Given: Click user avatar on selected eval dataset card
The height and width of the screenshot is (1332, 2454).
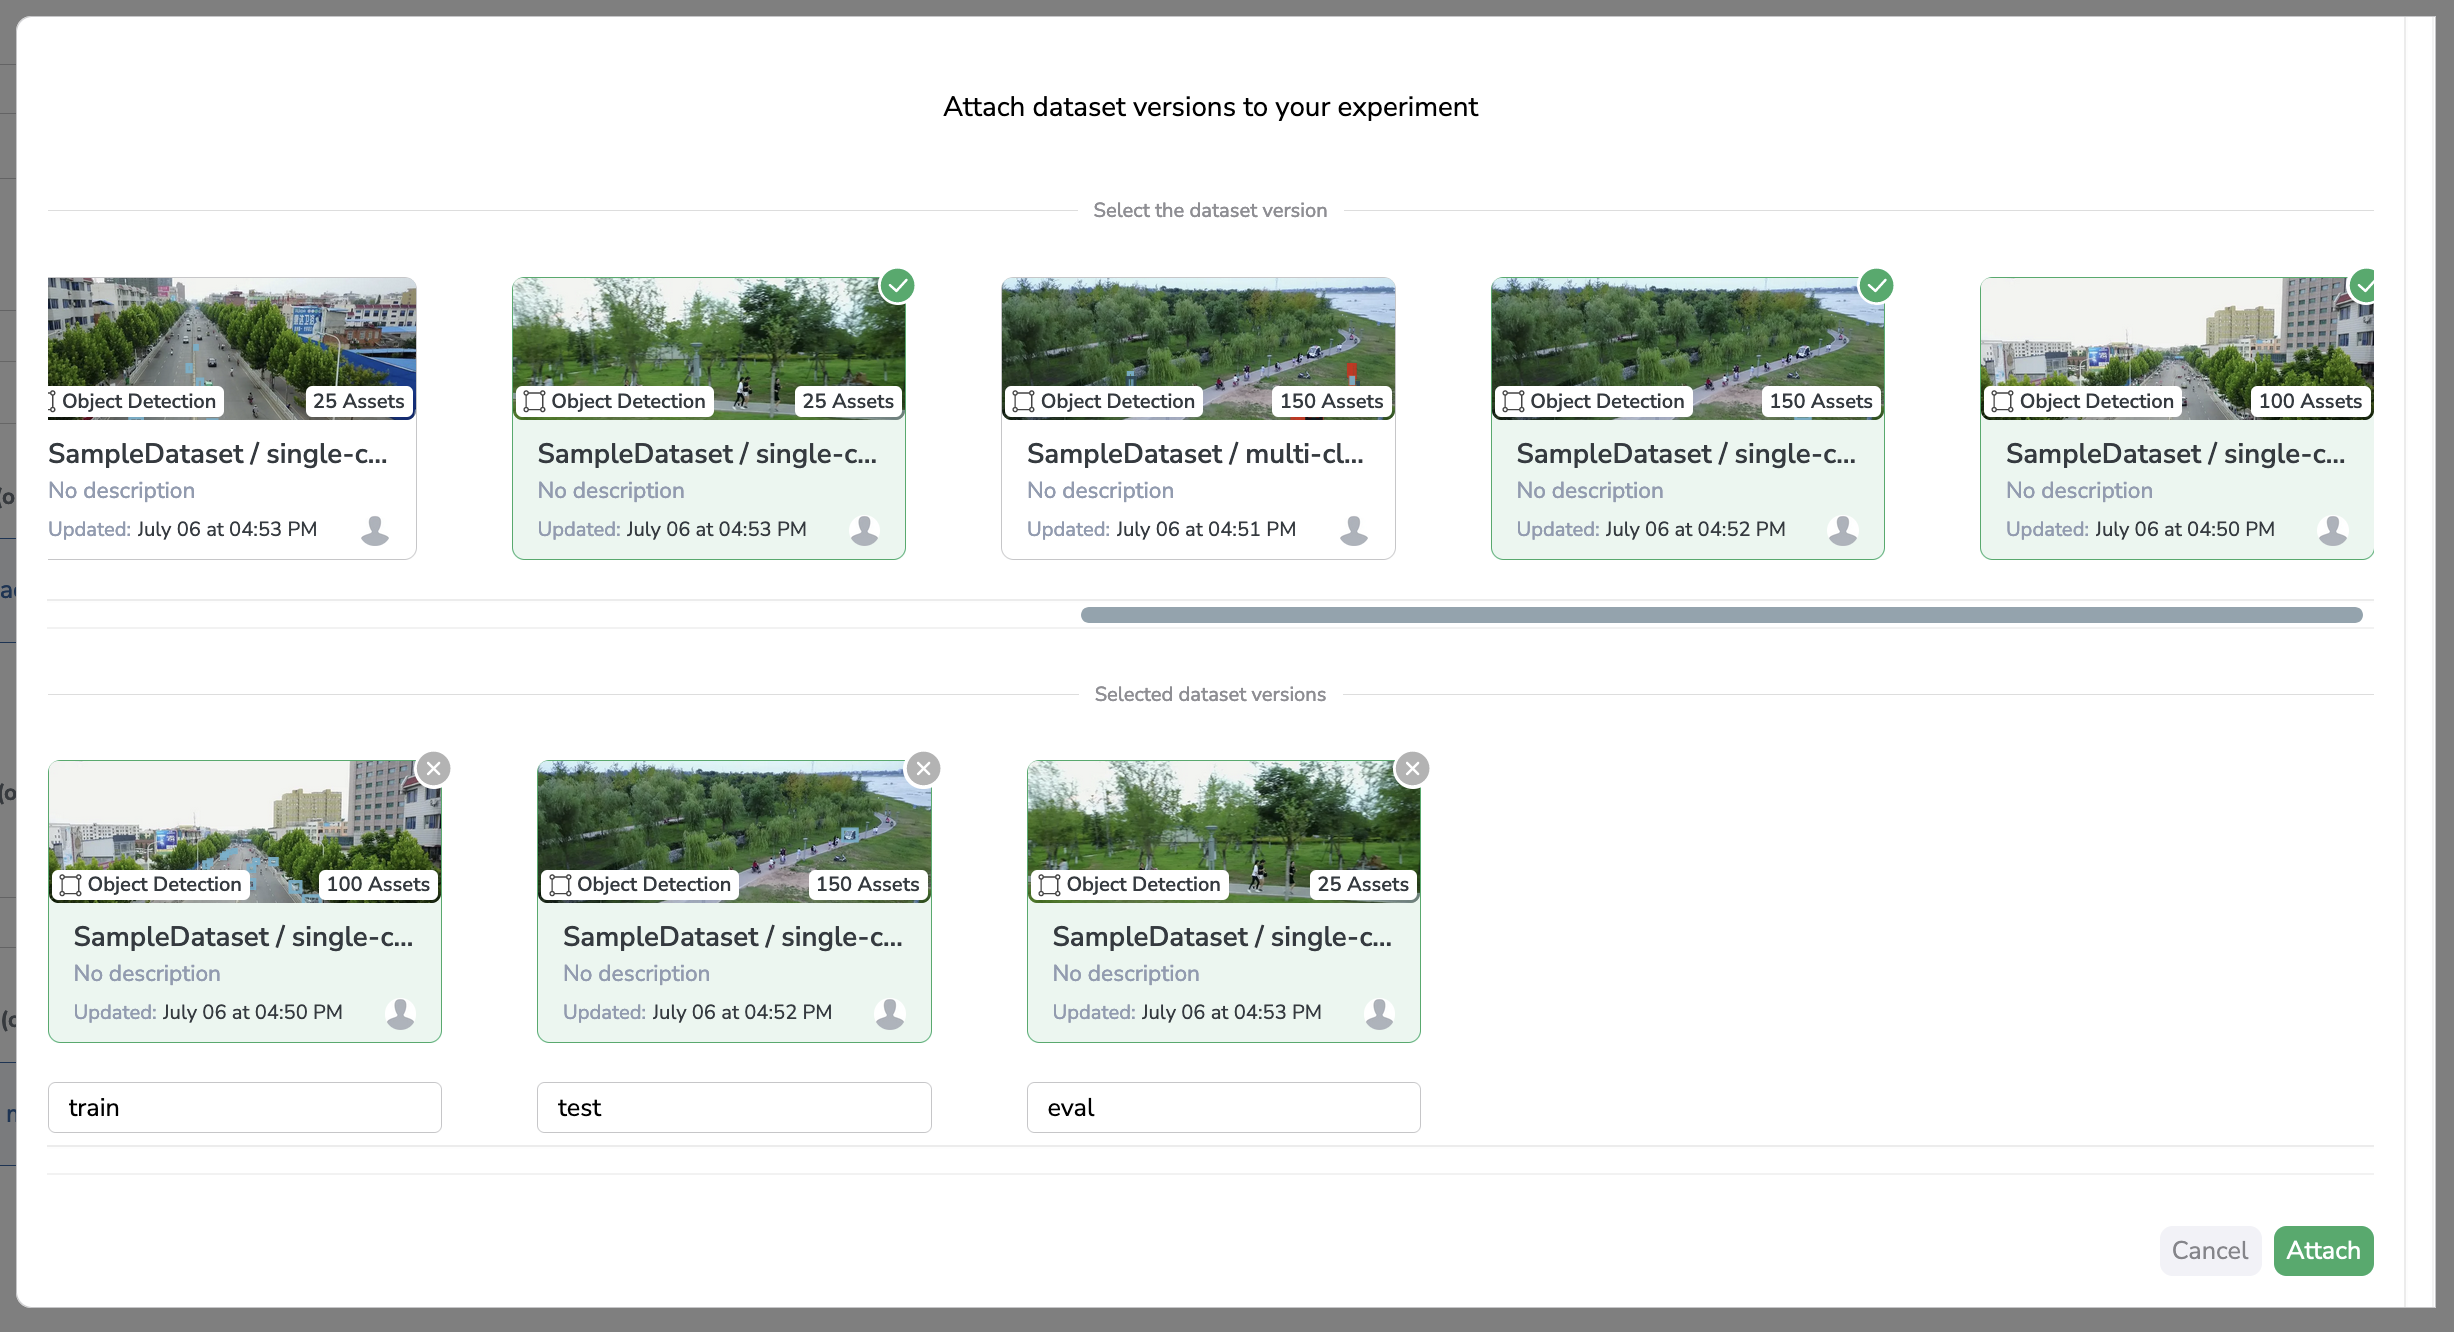Looking at the screenshot, I should click(1379, 1013).
